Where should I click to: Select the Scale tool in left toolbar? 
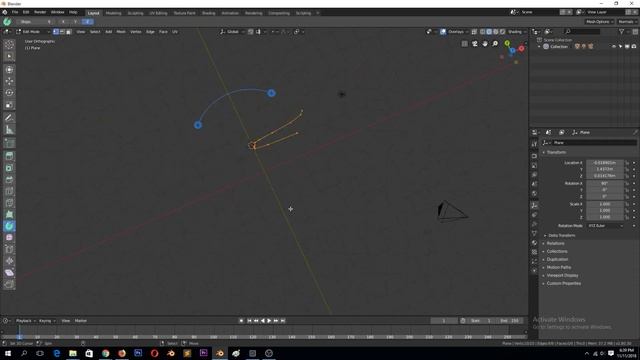click(x=9, y=105)
